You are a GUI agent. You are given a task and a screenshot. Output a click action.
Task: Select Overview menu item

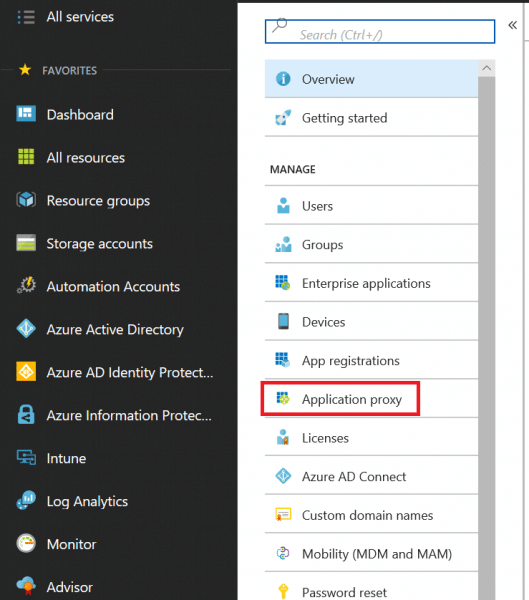pyautogui.click(x=371, y=79)
